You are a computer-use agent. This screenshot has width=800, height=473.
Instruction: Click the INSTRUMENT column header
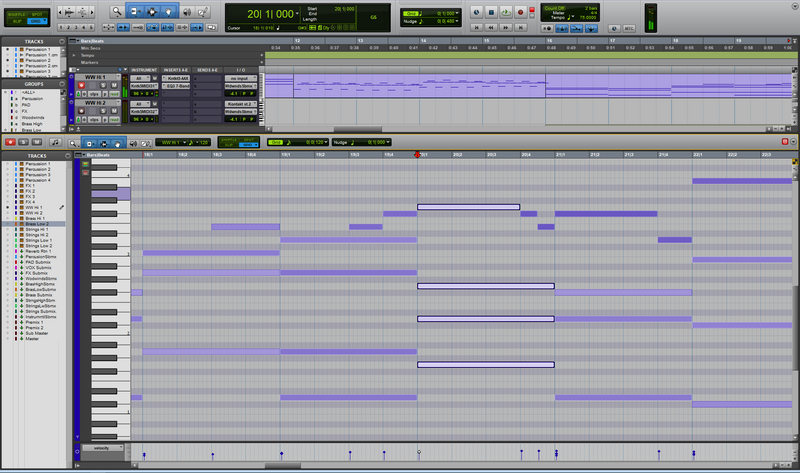coord(144,70)
